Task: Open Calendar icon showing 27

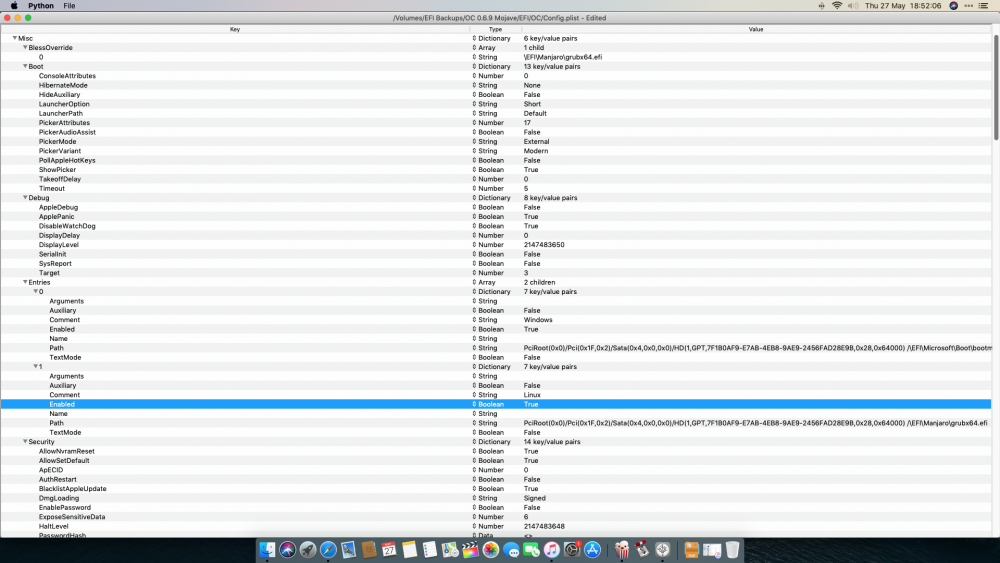Action: click(x=389, y=550)
